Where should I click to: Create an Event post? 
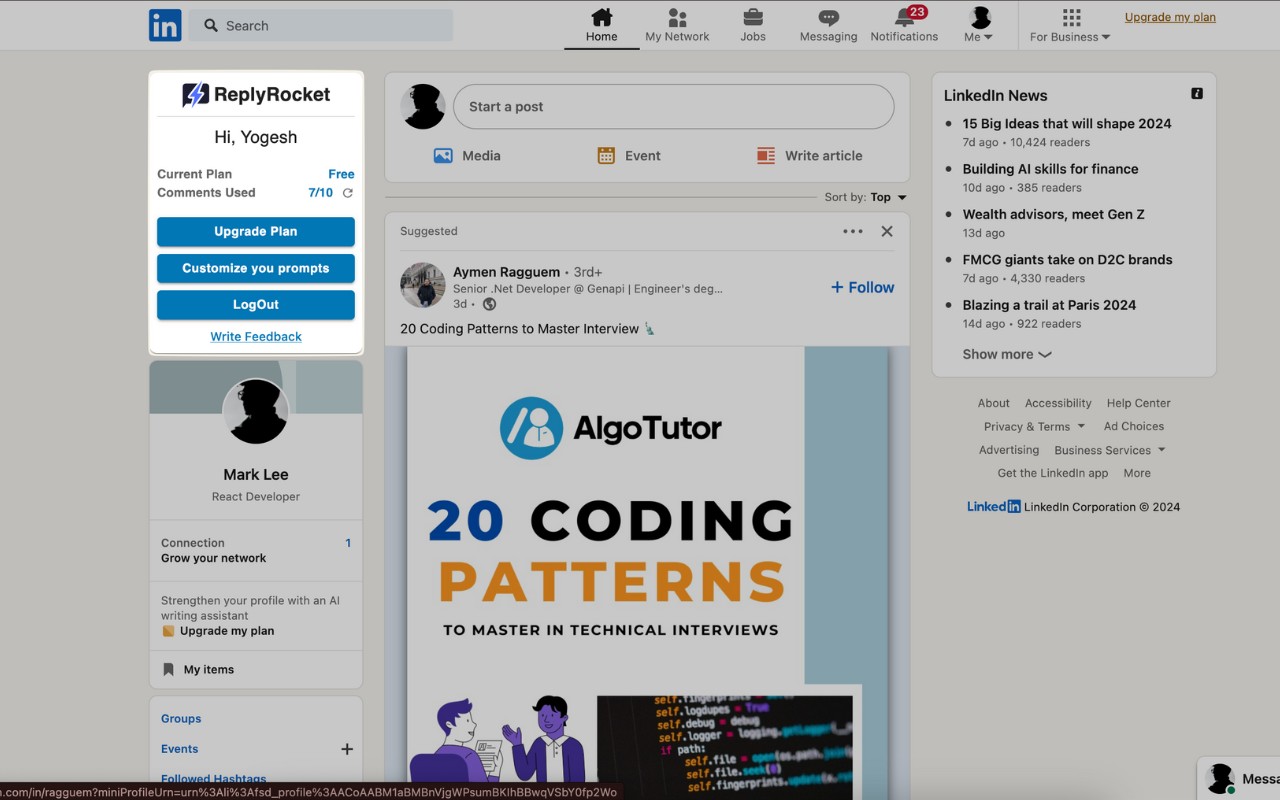point(629,156)
